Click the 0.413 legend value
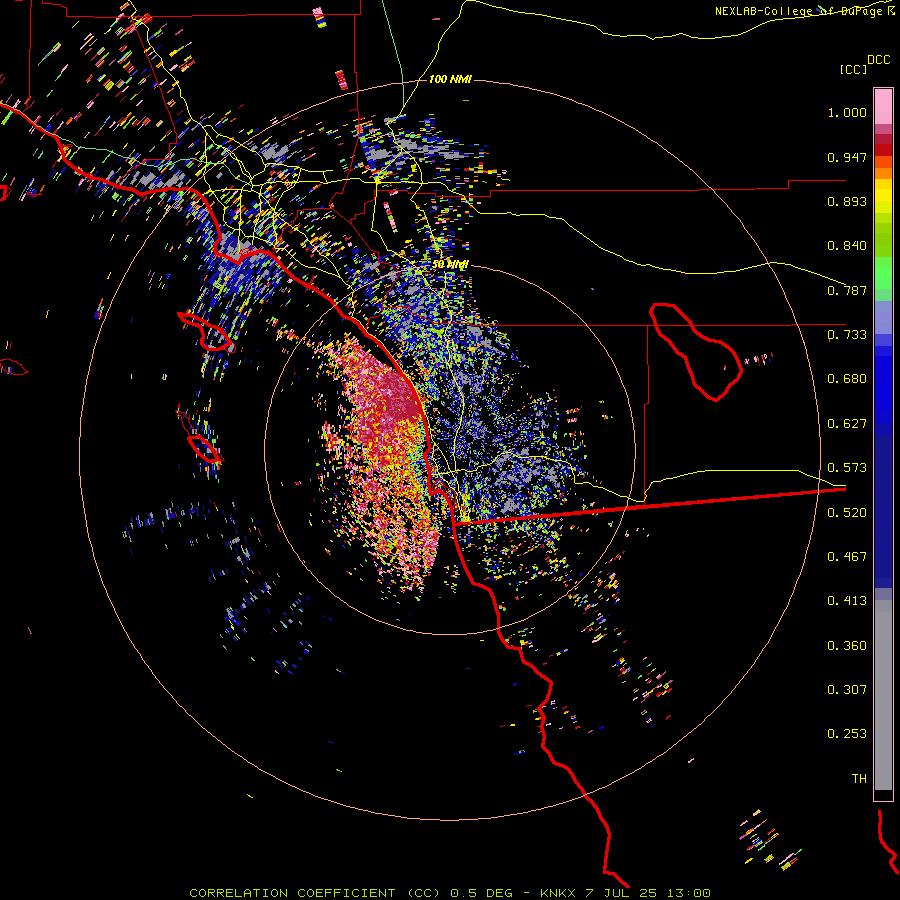This screenshot has width=900, height=900. pyautogui.click(x=847, y=601)
